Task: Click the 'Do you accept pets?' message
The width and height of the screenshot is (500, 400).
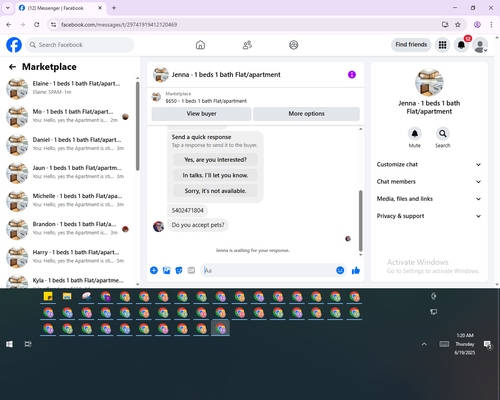Action: tap(198, 225)
